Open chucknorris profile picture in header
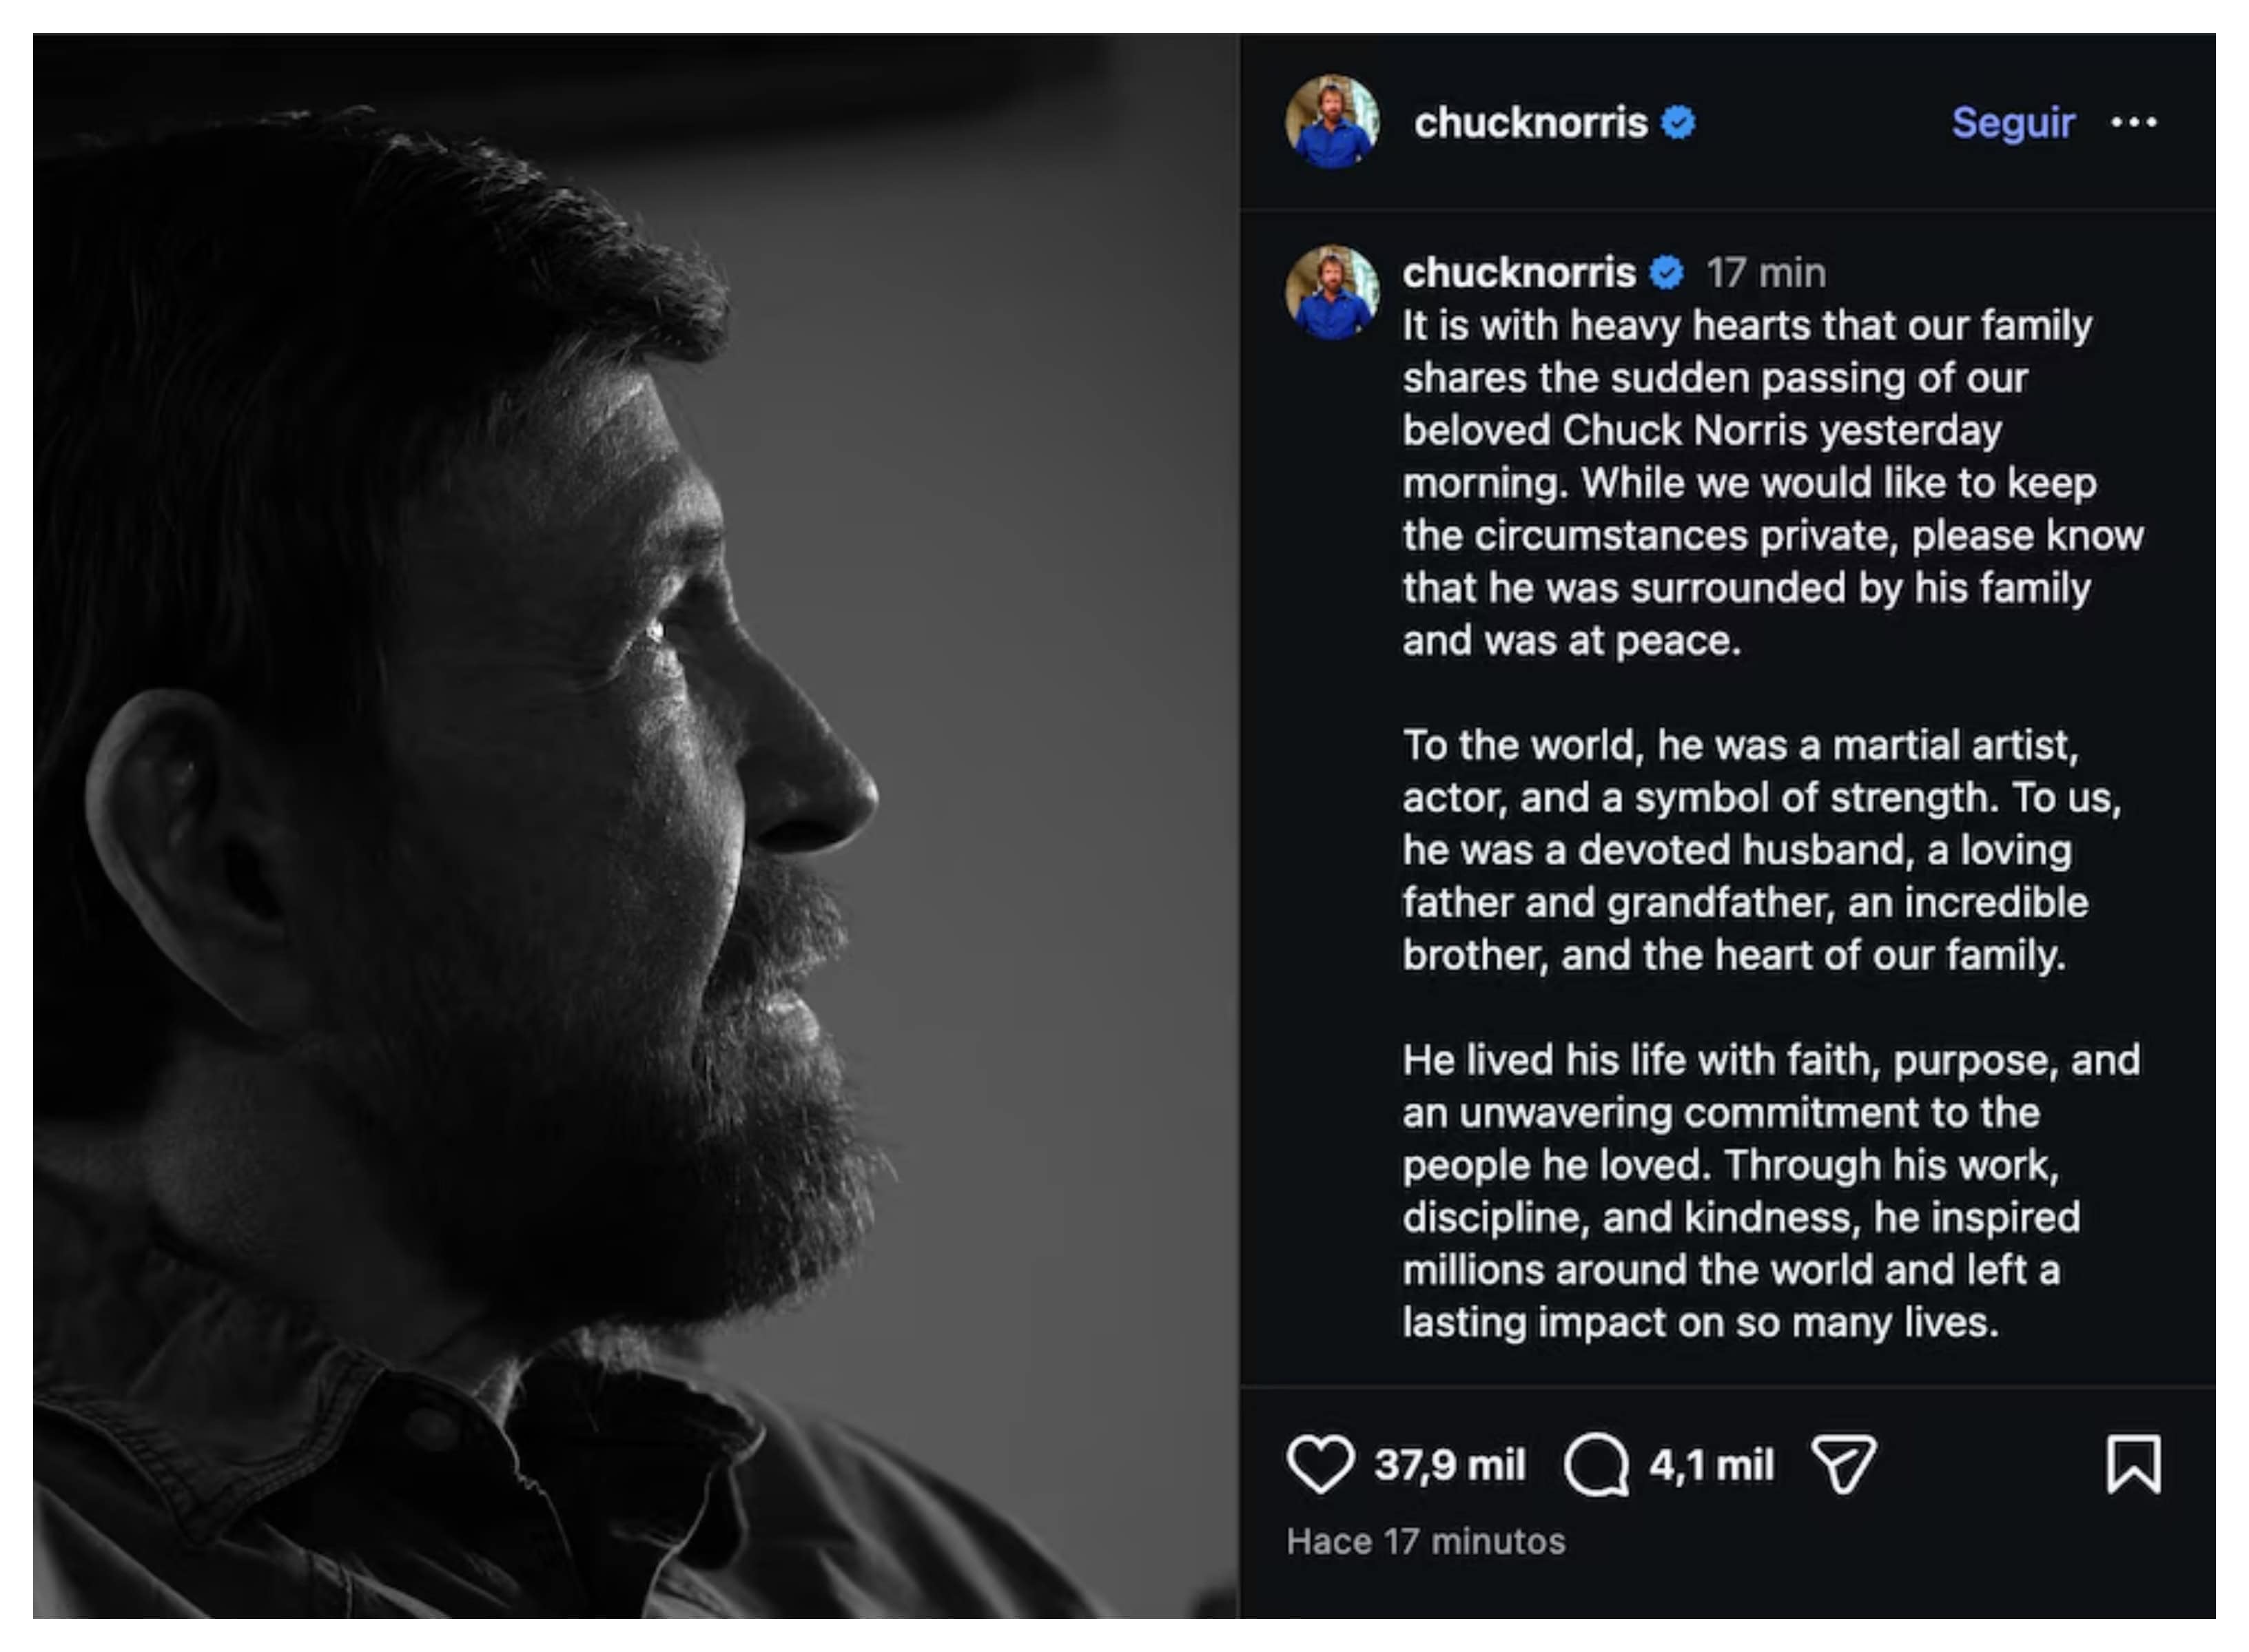 click(1331, 122)
